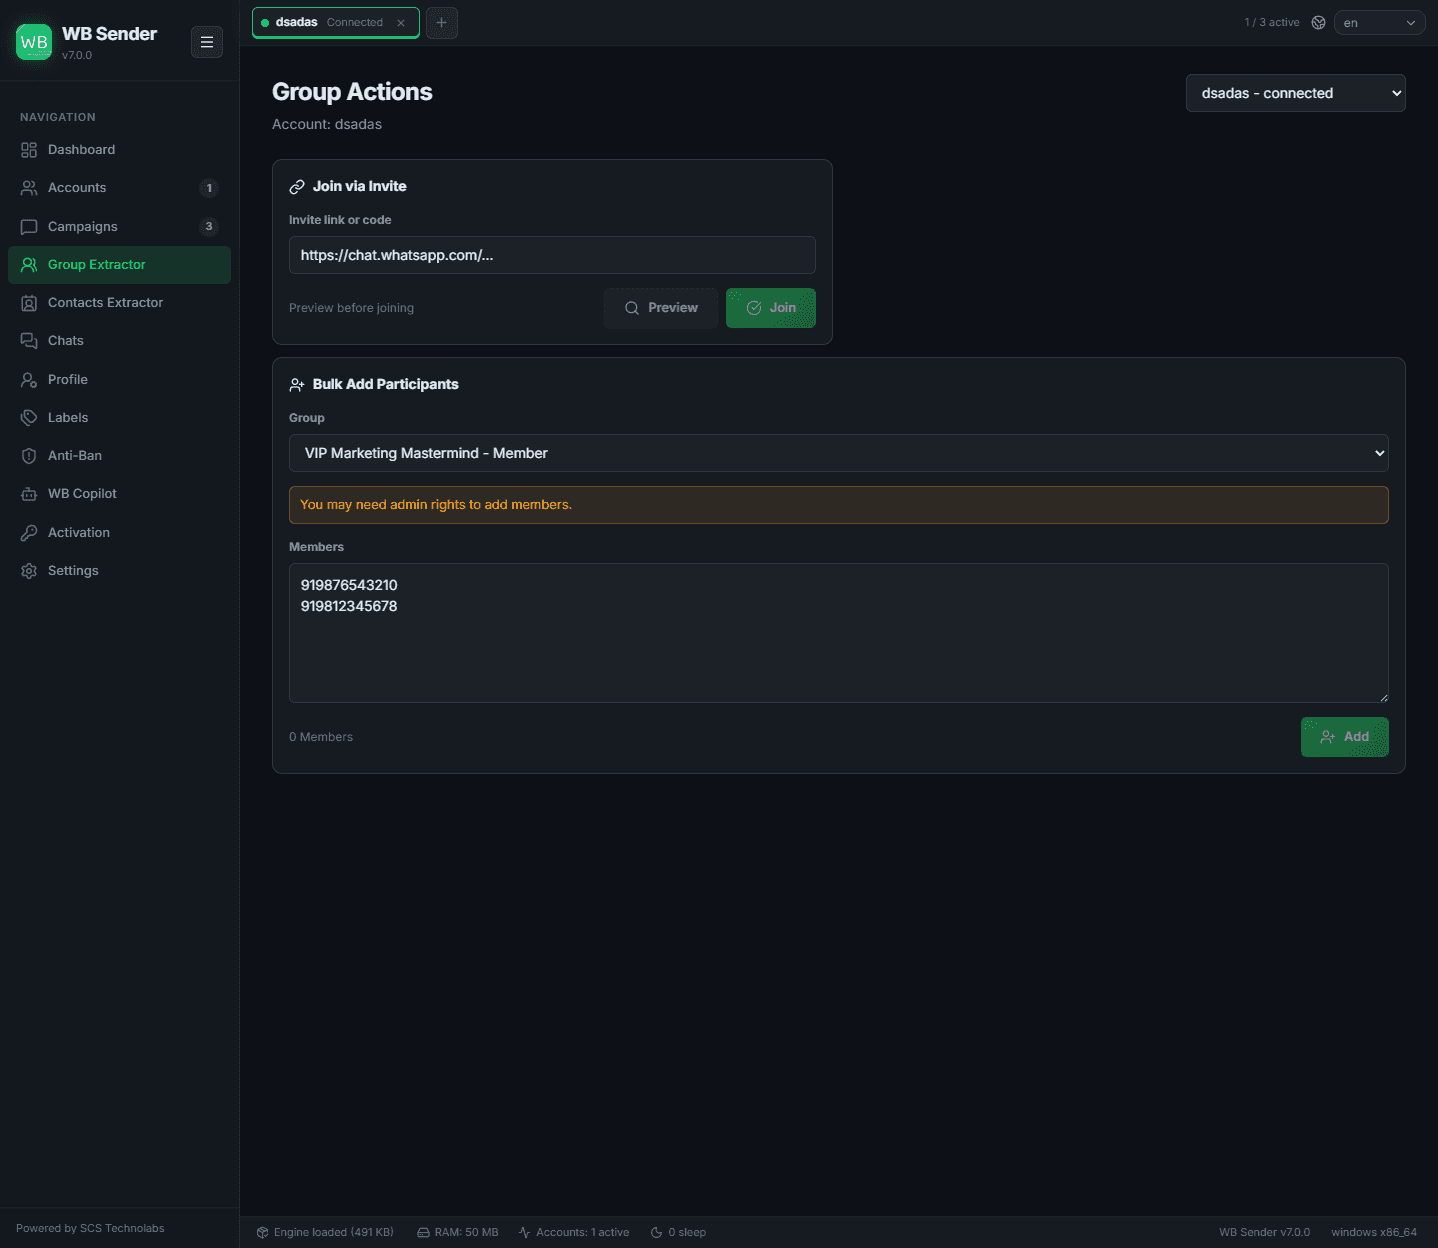Click the '0 Members' counter text
Image resolution: width=1438 pixels, height=1248 pixels.
click(321, 737)
